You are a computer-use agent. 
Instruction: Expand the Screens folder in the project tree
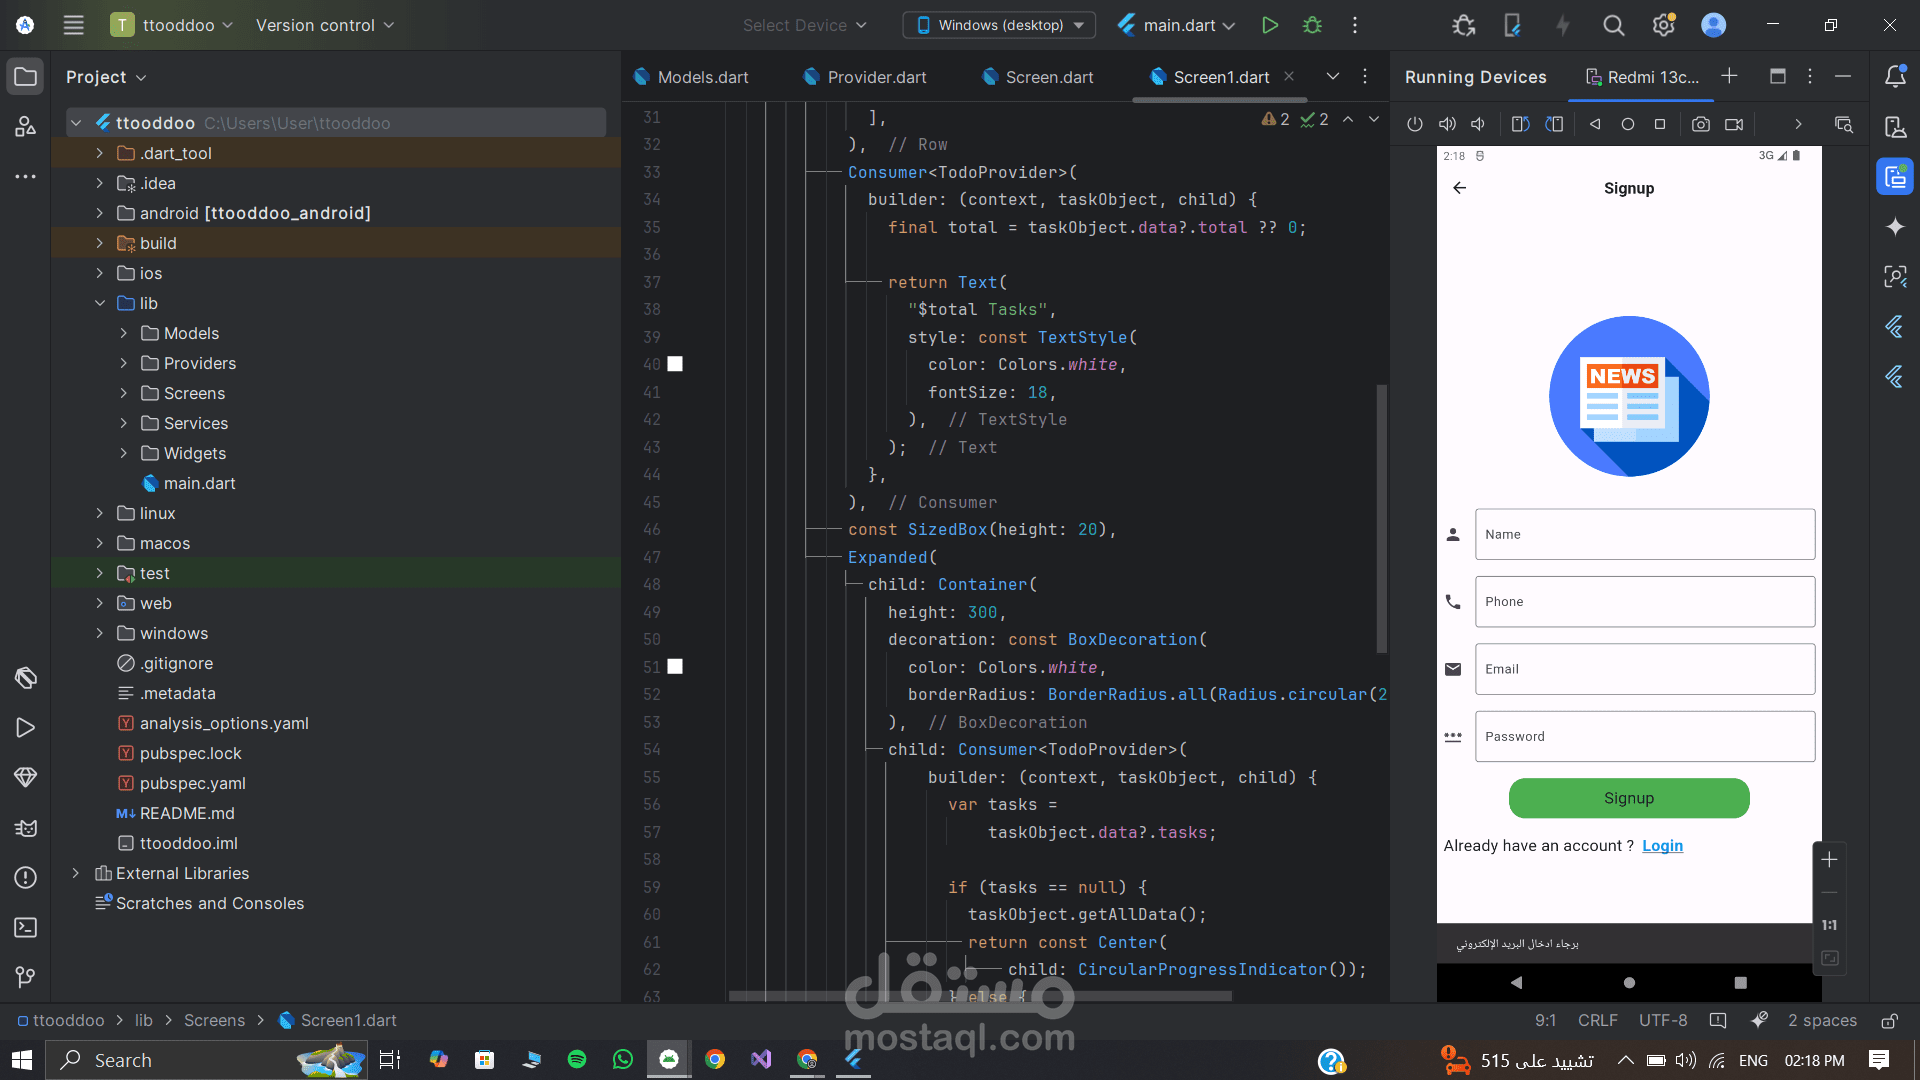[x=122, y=393]
